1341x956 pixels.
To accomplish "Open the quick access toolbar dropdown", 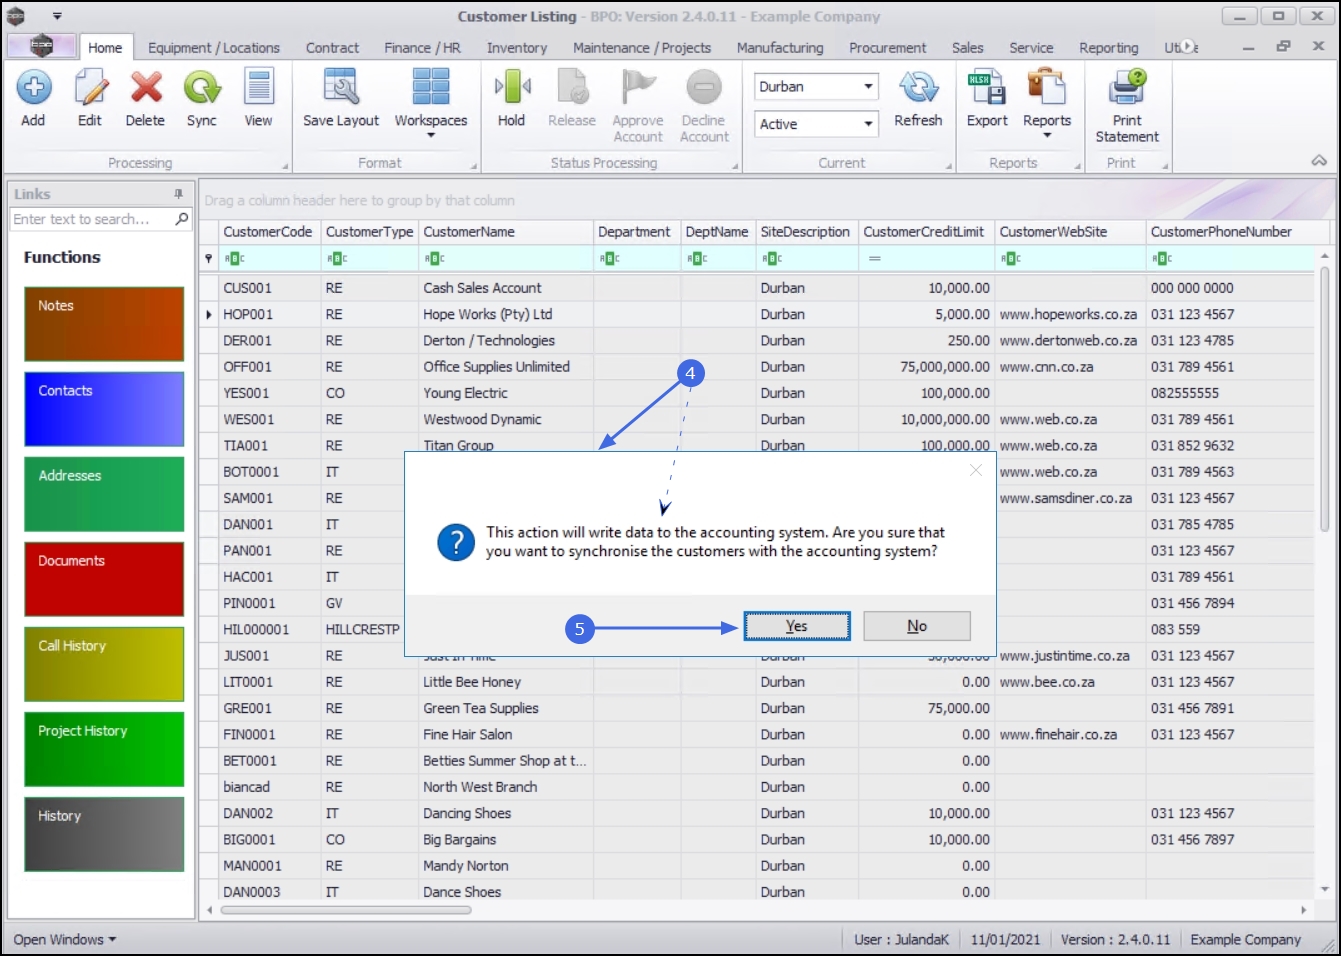I will tap(57, 17).
